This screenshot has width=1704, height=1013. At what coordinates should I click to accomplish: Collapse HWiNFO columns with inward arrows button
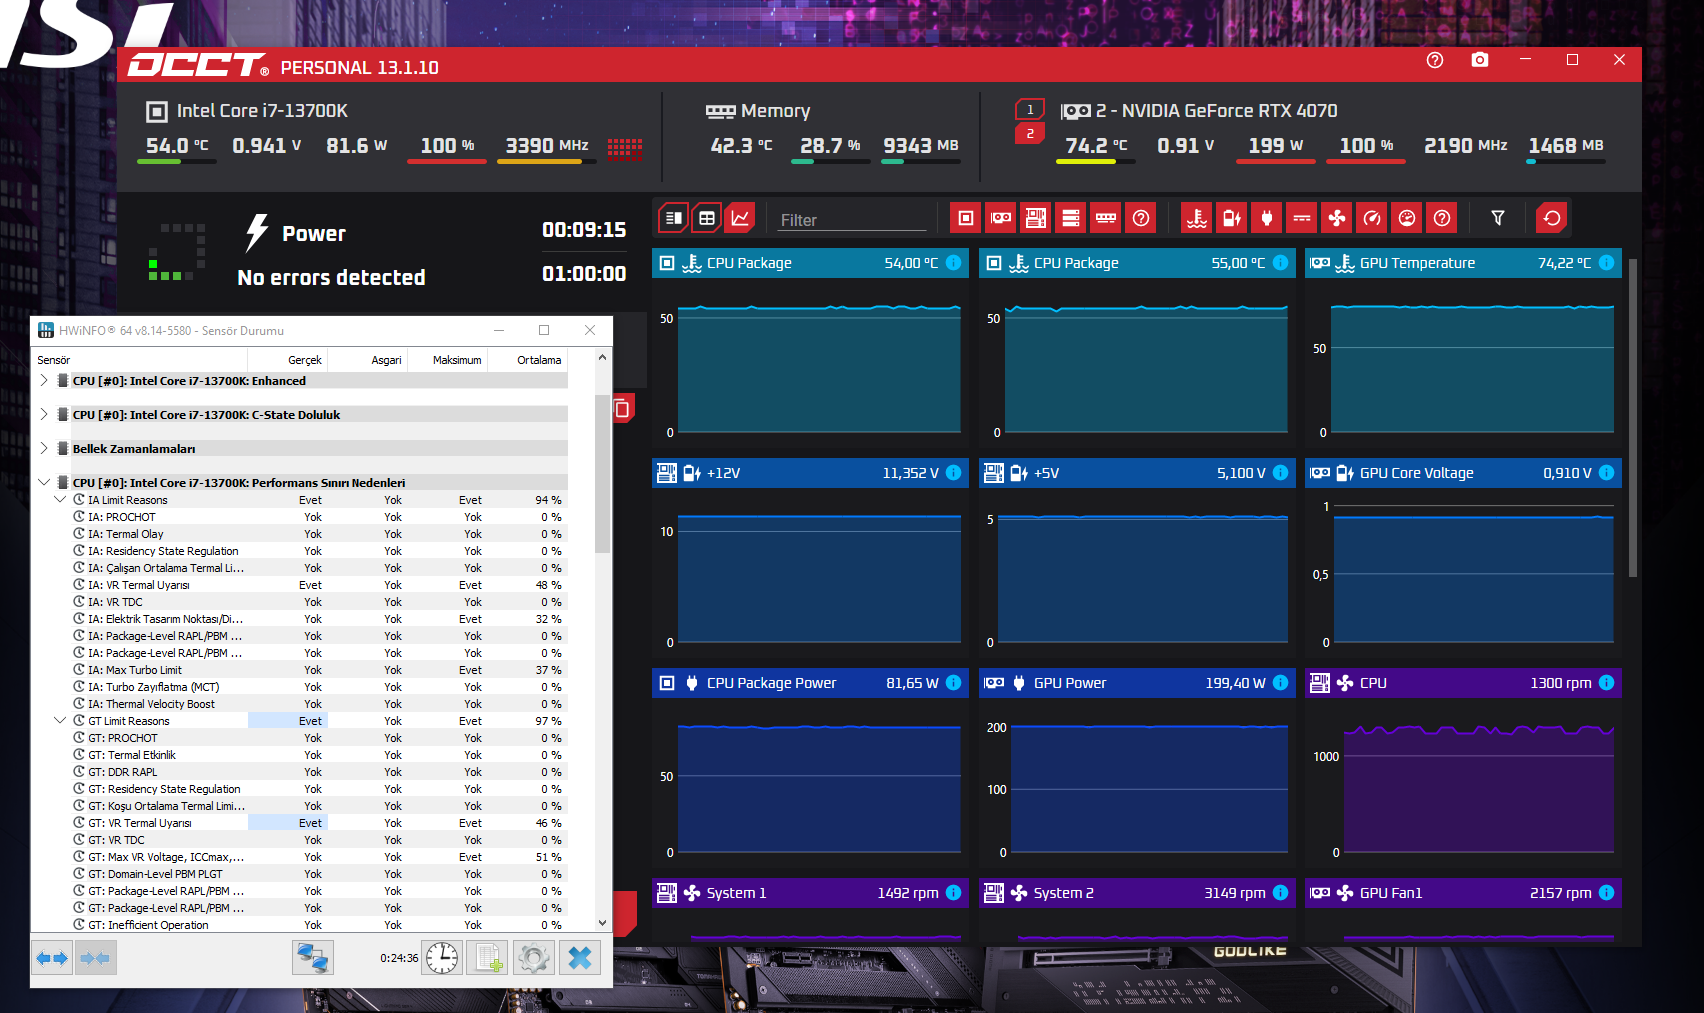coord(96,958)
